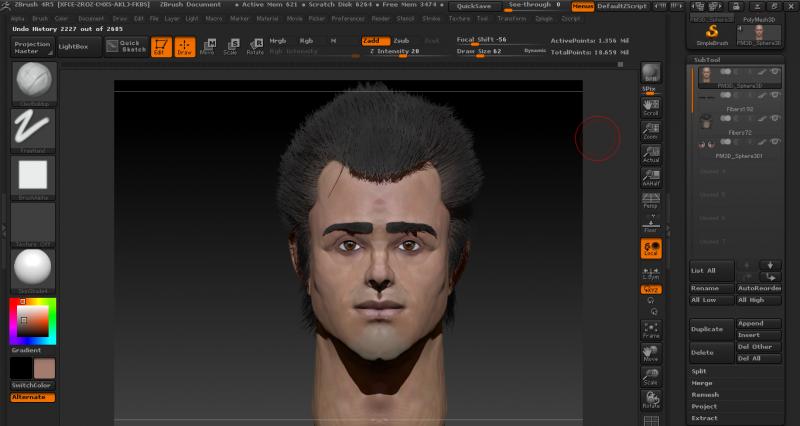This screenshot has width=800, height=426.
Task: Toggle visibility eye of Fibers72 subtool
Action: point(775,120)
